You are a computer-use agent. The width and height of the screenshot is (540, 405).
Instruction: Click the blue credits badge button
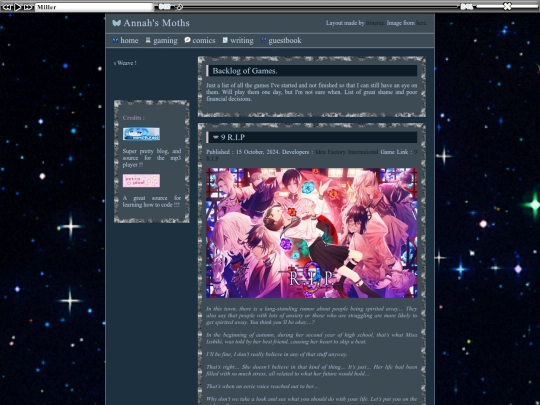[141, 134]
